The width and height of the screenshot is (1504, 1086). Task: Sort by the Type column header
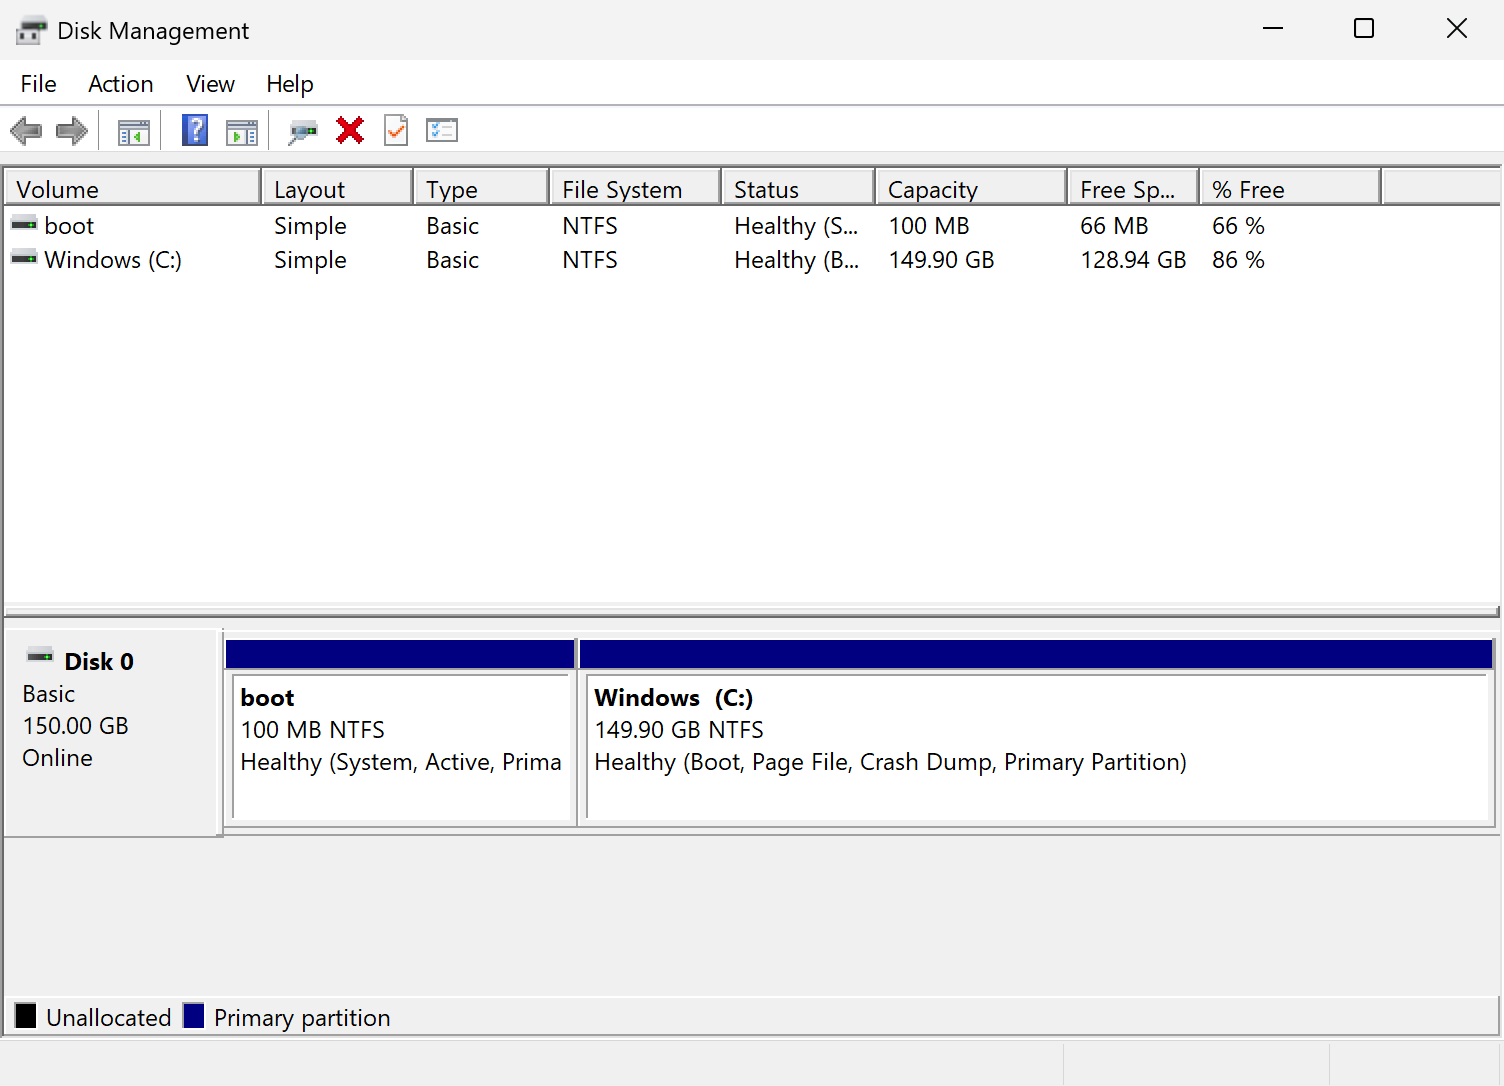tap(481, 188)
